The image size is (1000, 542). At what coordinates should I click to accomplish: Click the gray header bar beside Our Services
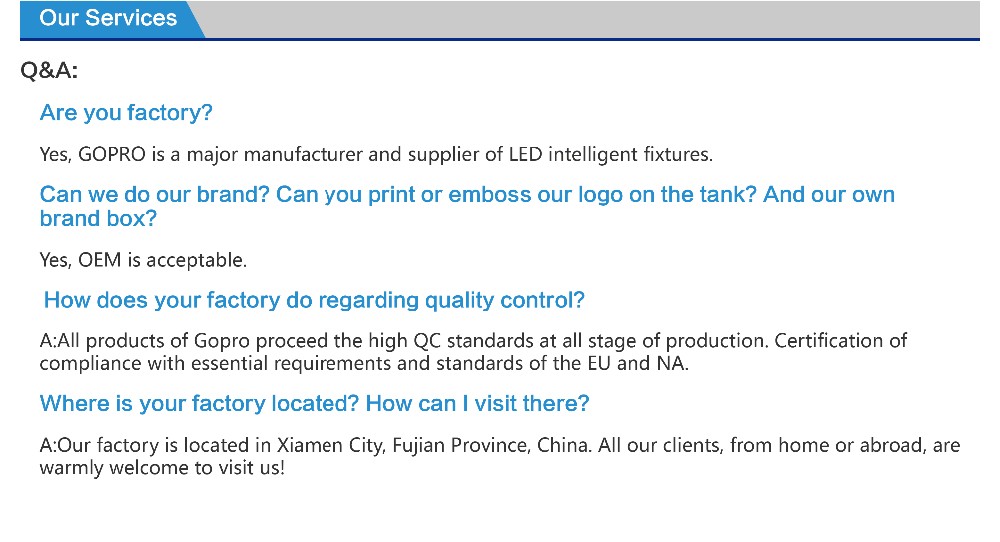pos(592,19)
